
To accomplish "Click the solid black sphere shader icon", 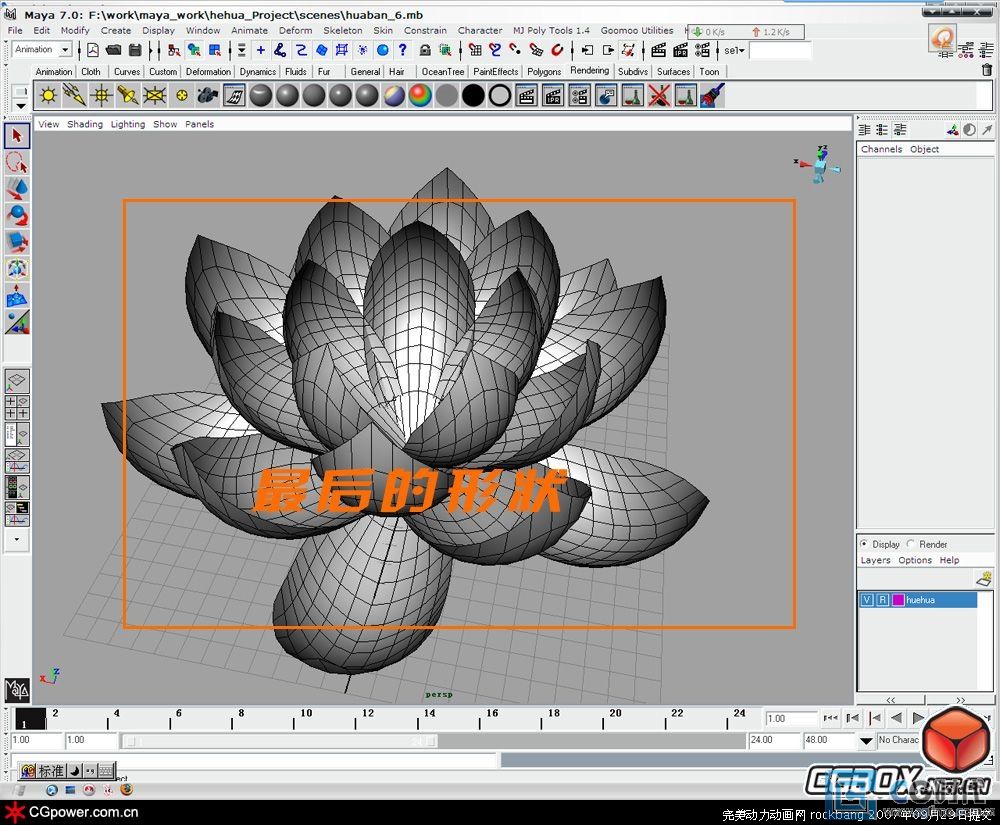I will (473, 96).
